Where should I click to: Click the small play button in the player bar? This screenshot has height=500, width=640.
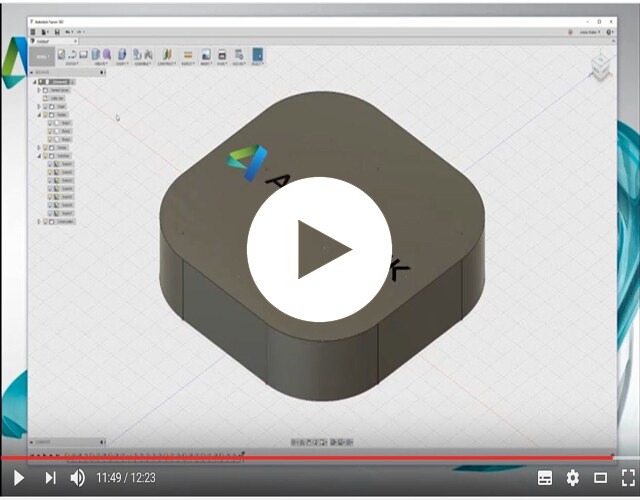point(18,478)
